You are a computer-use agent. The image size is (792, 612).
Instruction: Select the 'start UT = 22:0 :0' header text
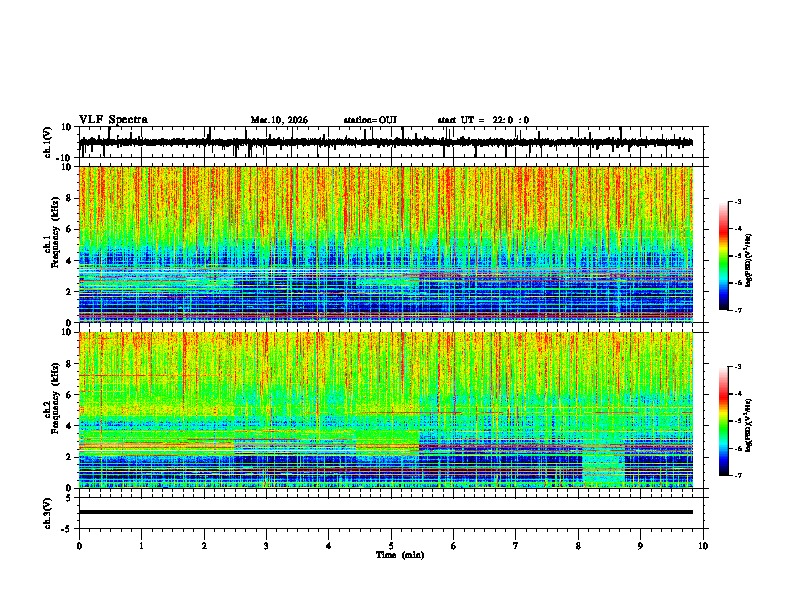[483, 120]
